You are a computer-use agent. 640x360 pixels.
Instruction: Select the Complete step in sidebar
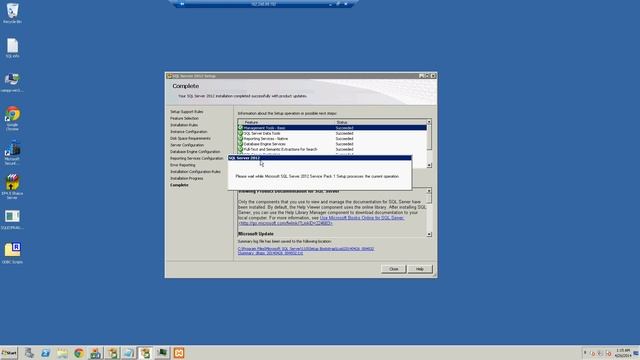coord(179,185)
